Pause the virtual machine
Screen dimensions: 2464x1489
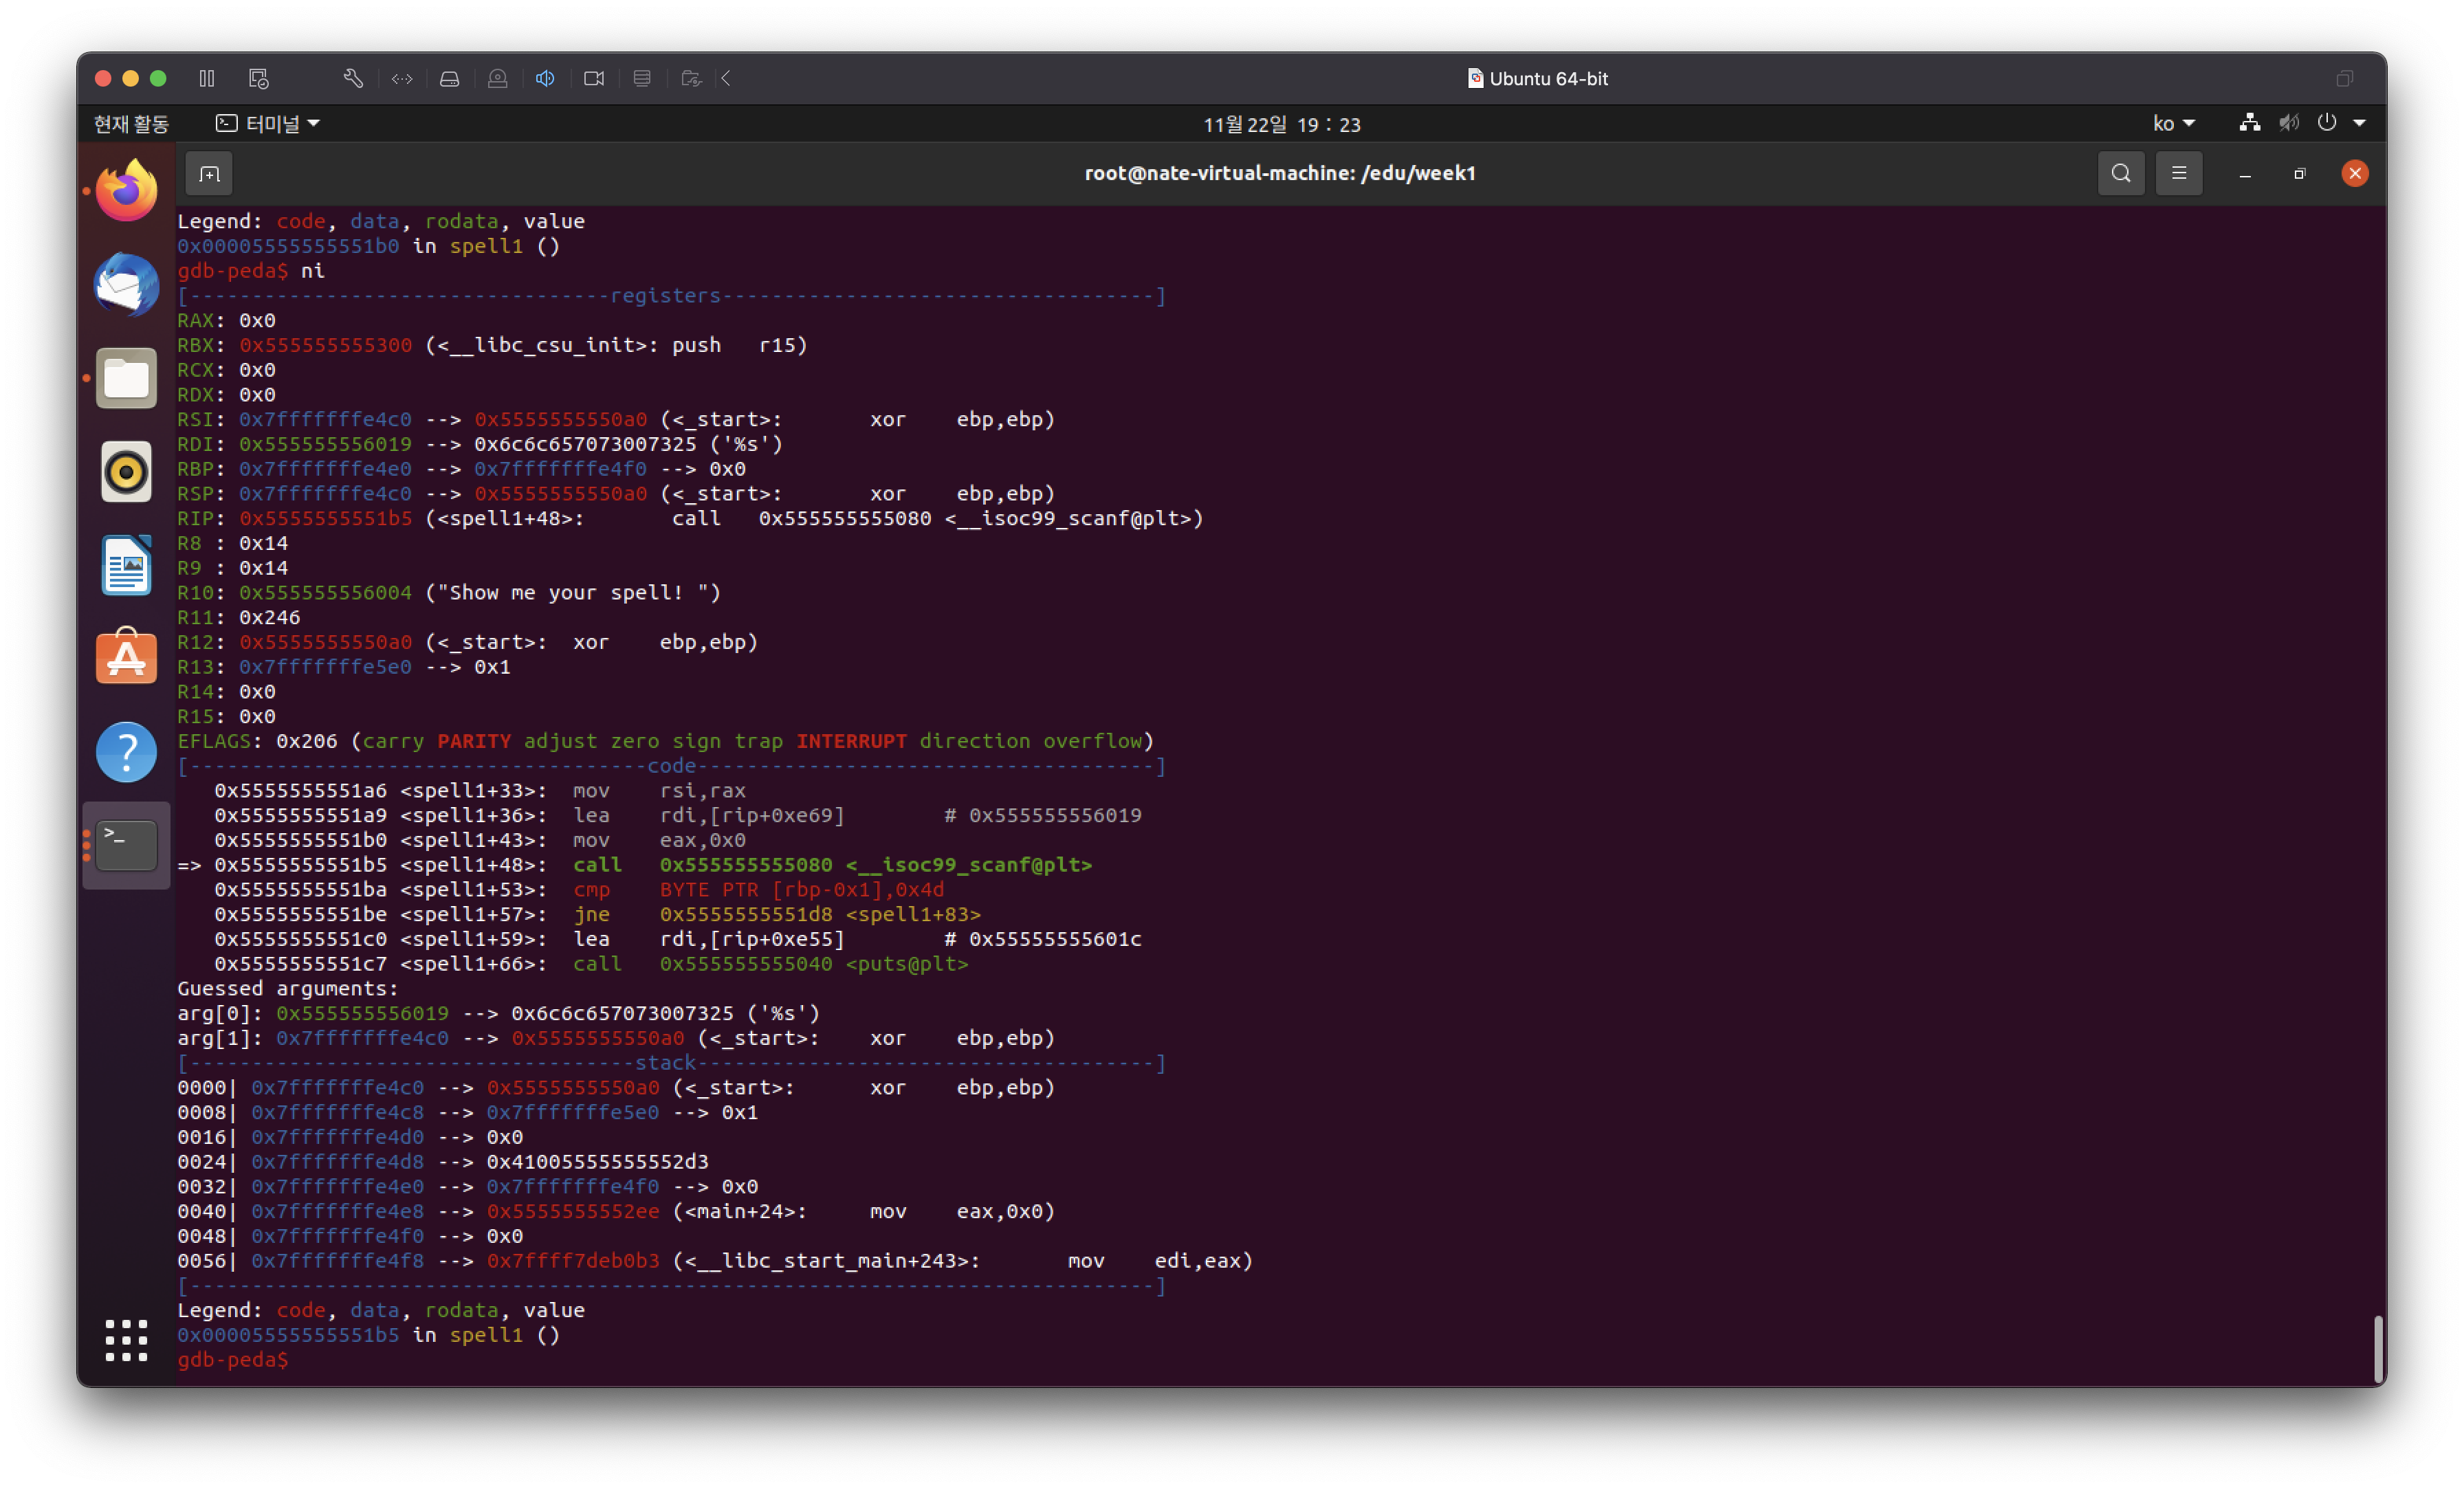coord(206,78)
